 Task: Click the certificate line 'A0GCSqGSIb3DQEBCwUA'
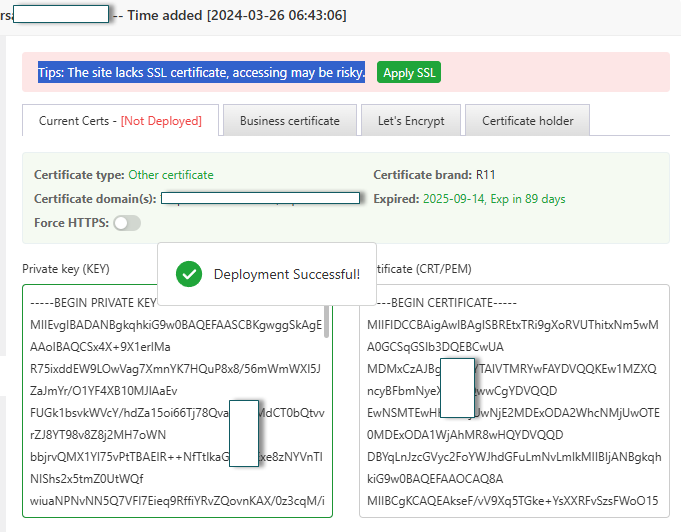pyautogui.click(x=435, y=347)
